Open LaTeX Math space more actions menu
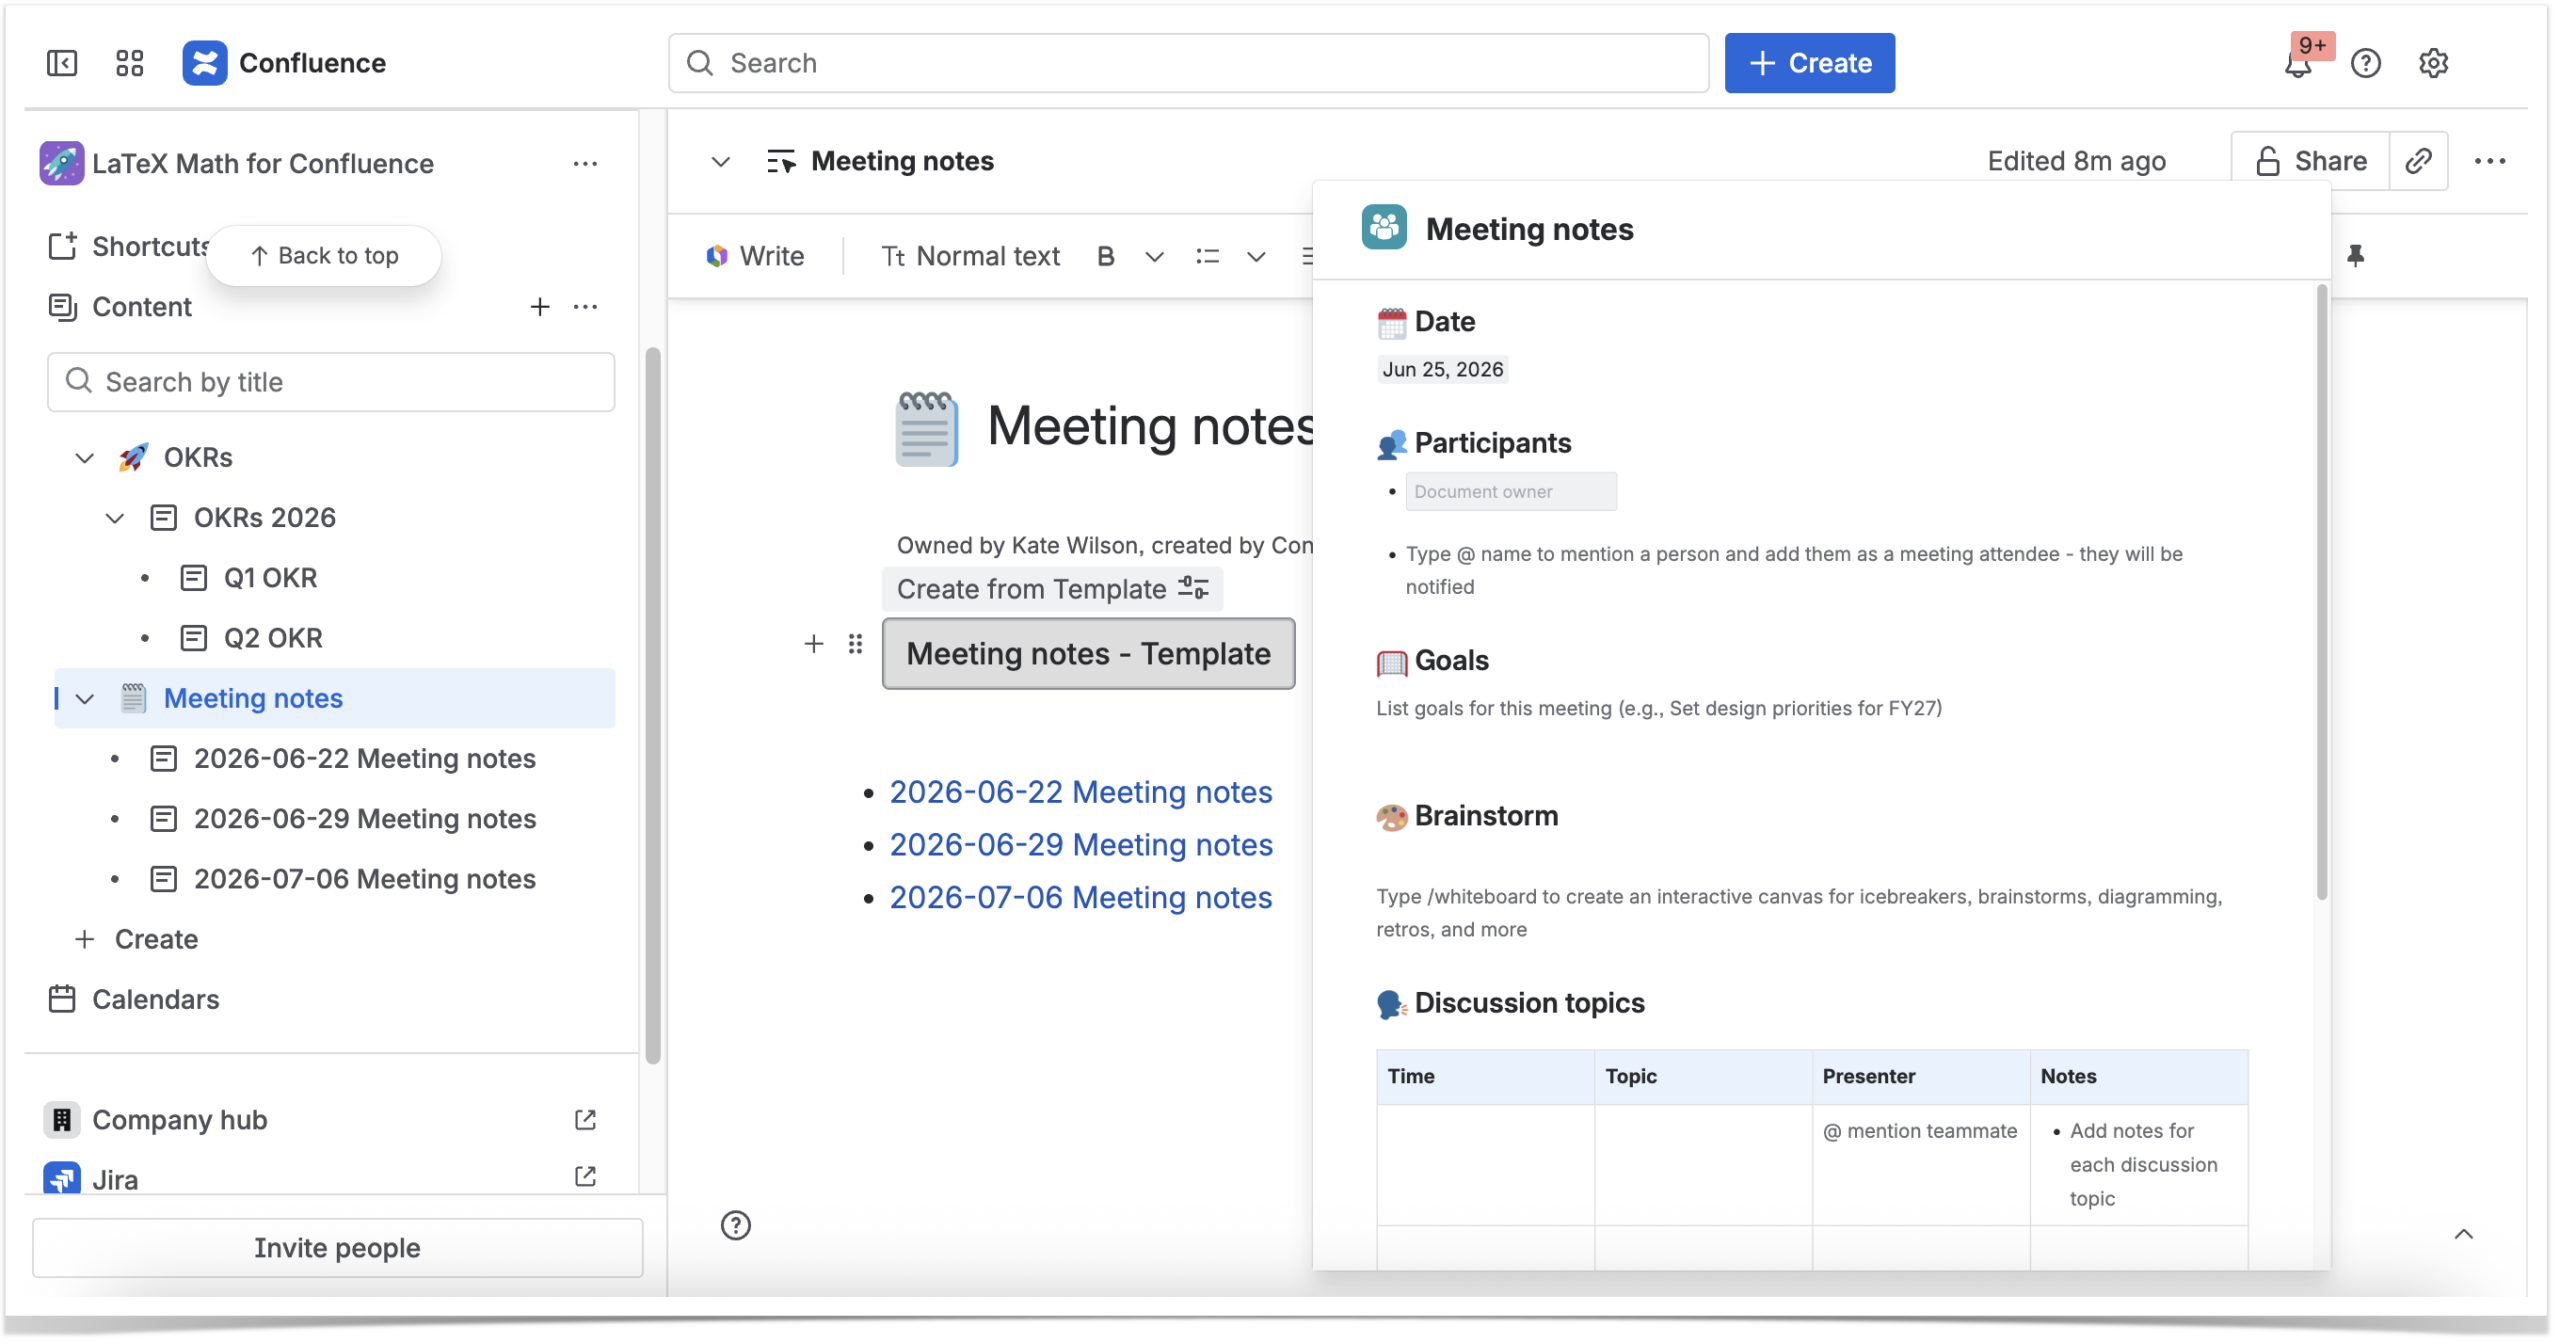Image resolution: width=2560 pixels, height=1343 pixels. [x=585, y=163]
